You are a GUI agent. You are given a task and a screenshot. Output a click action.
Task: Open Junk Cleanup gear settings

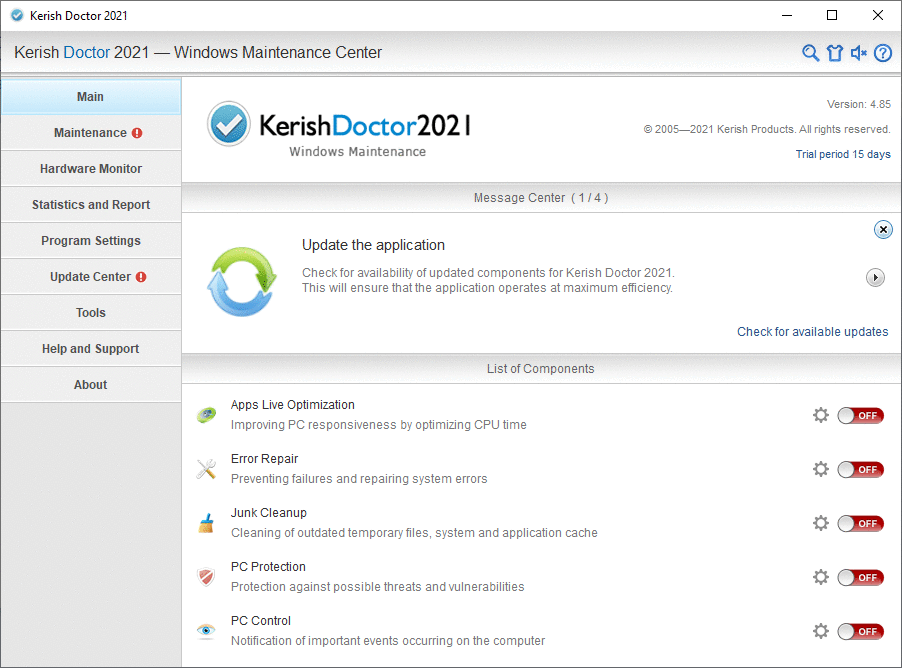click(821, 523)
